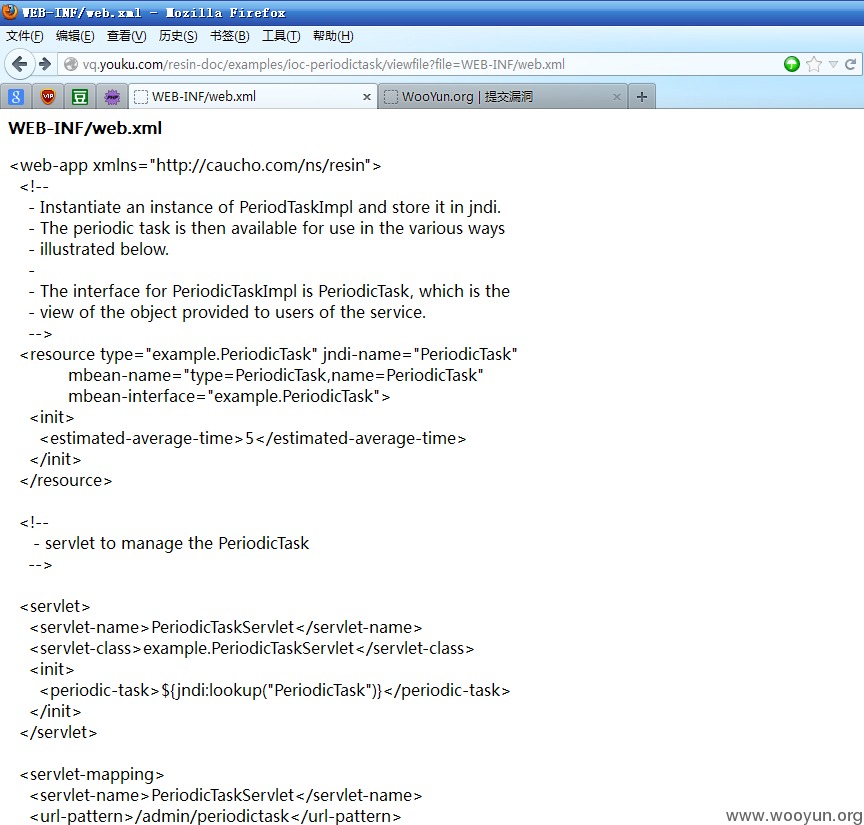Viewport: 864px width, 825px height.
Task: Open a new tab with plus button
Action: (641, 97)
